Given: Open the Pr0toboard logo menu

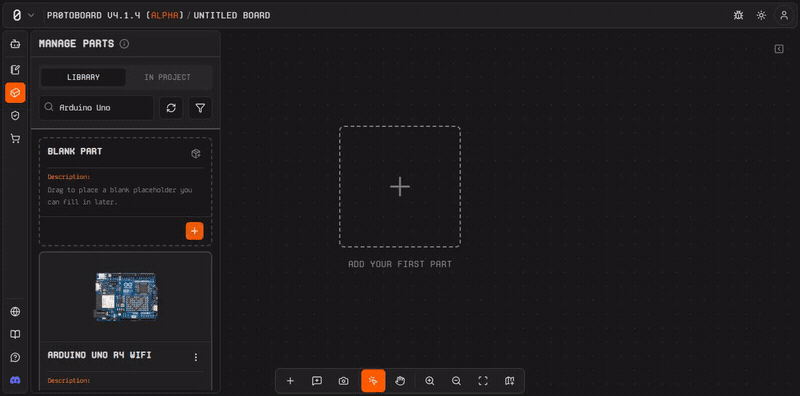Looking at the screenshot, I should point(22,15).
